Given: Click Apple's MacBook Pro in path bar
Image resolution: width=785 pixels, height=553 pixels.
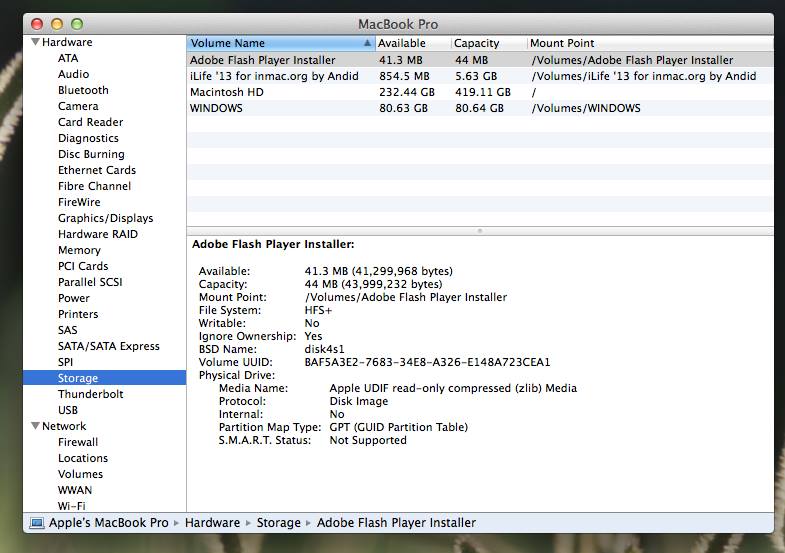Looking at the screenshot, I should 109,523.
